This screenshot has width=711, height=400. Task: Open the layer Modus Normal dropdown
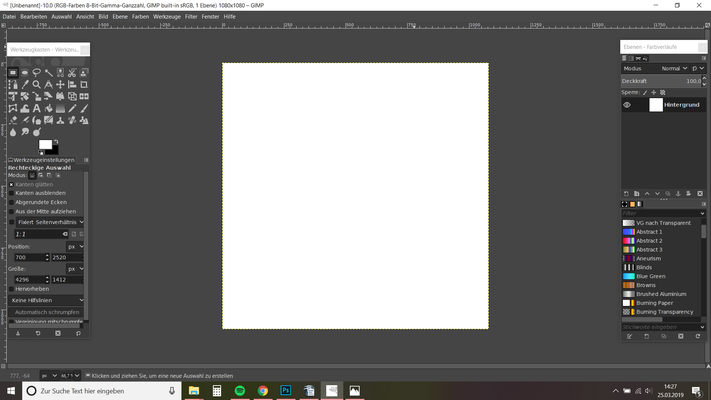[x=671, y=68]
